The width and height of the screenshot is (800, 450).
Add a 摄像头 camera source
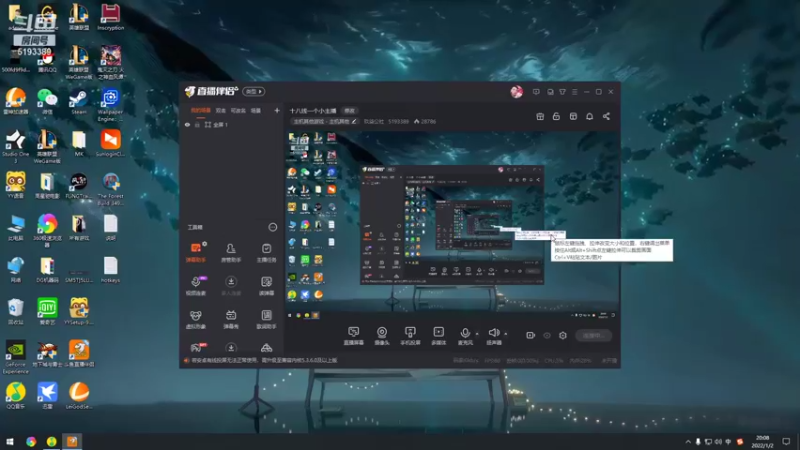pos(382,336)
